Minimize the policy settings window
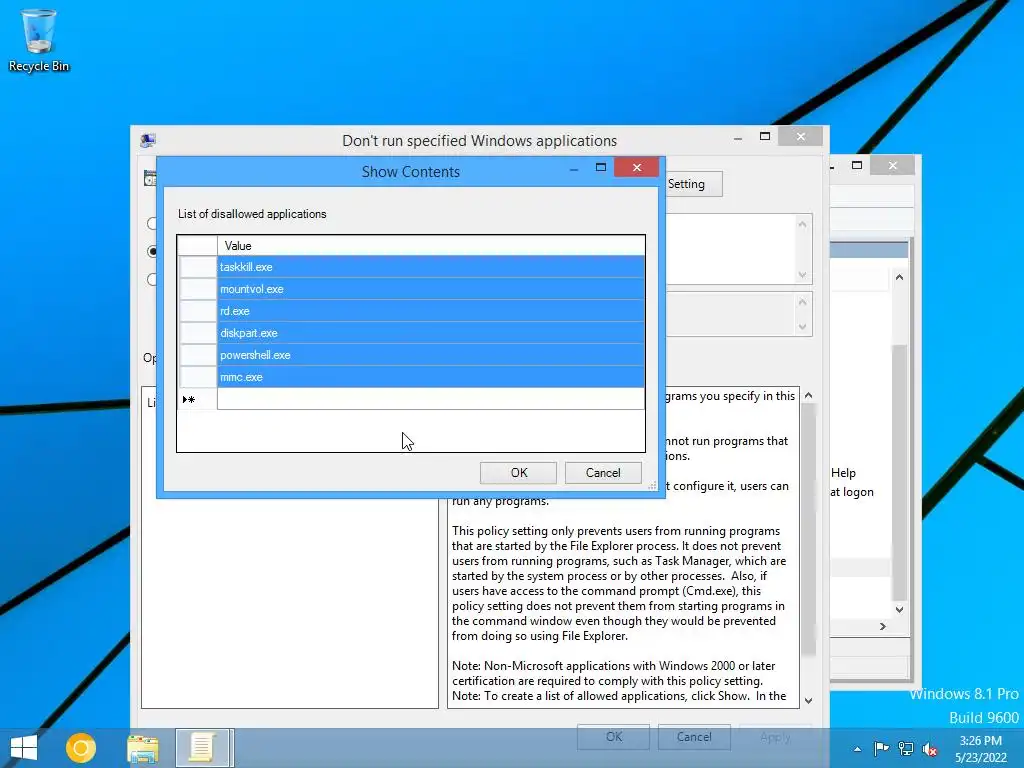The height and width of the screenshot is (768, 1024). pos(738,138)
